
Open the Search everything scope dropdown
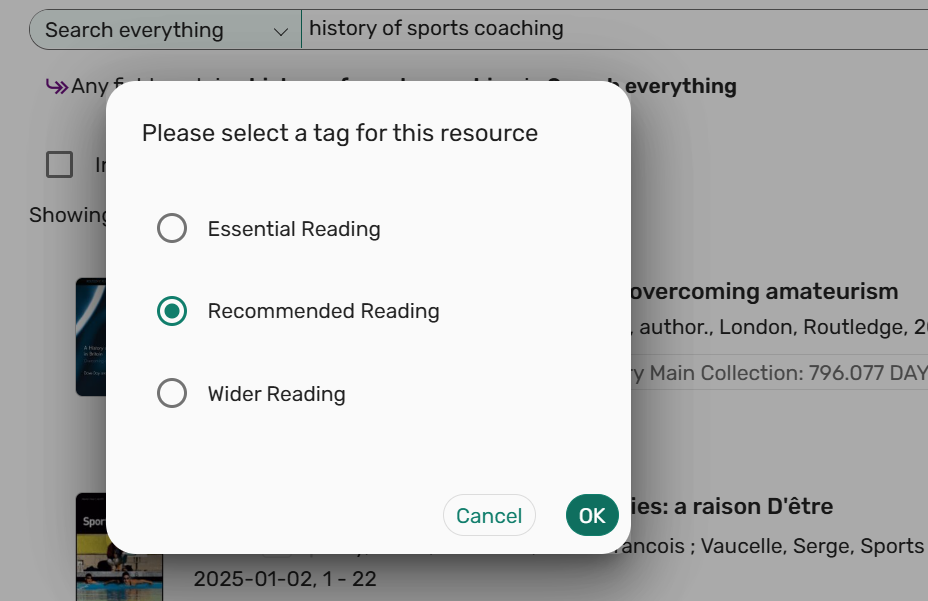(165, 30)
